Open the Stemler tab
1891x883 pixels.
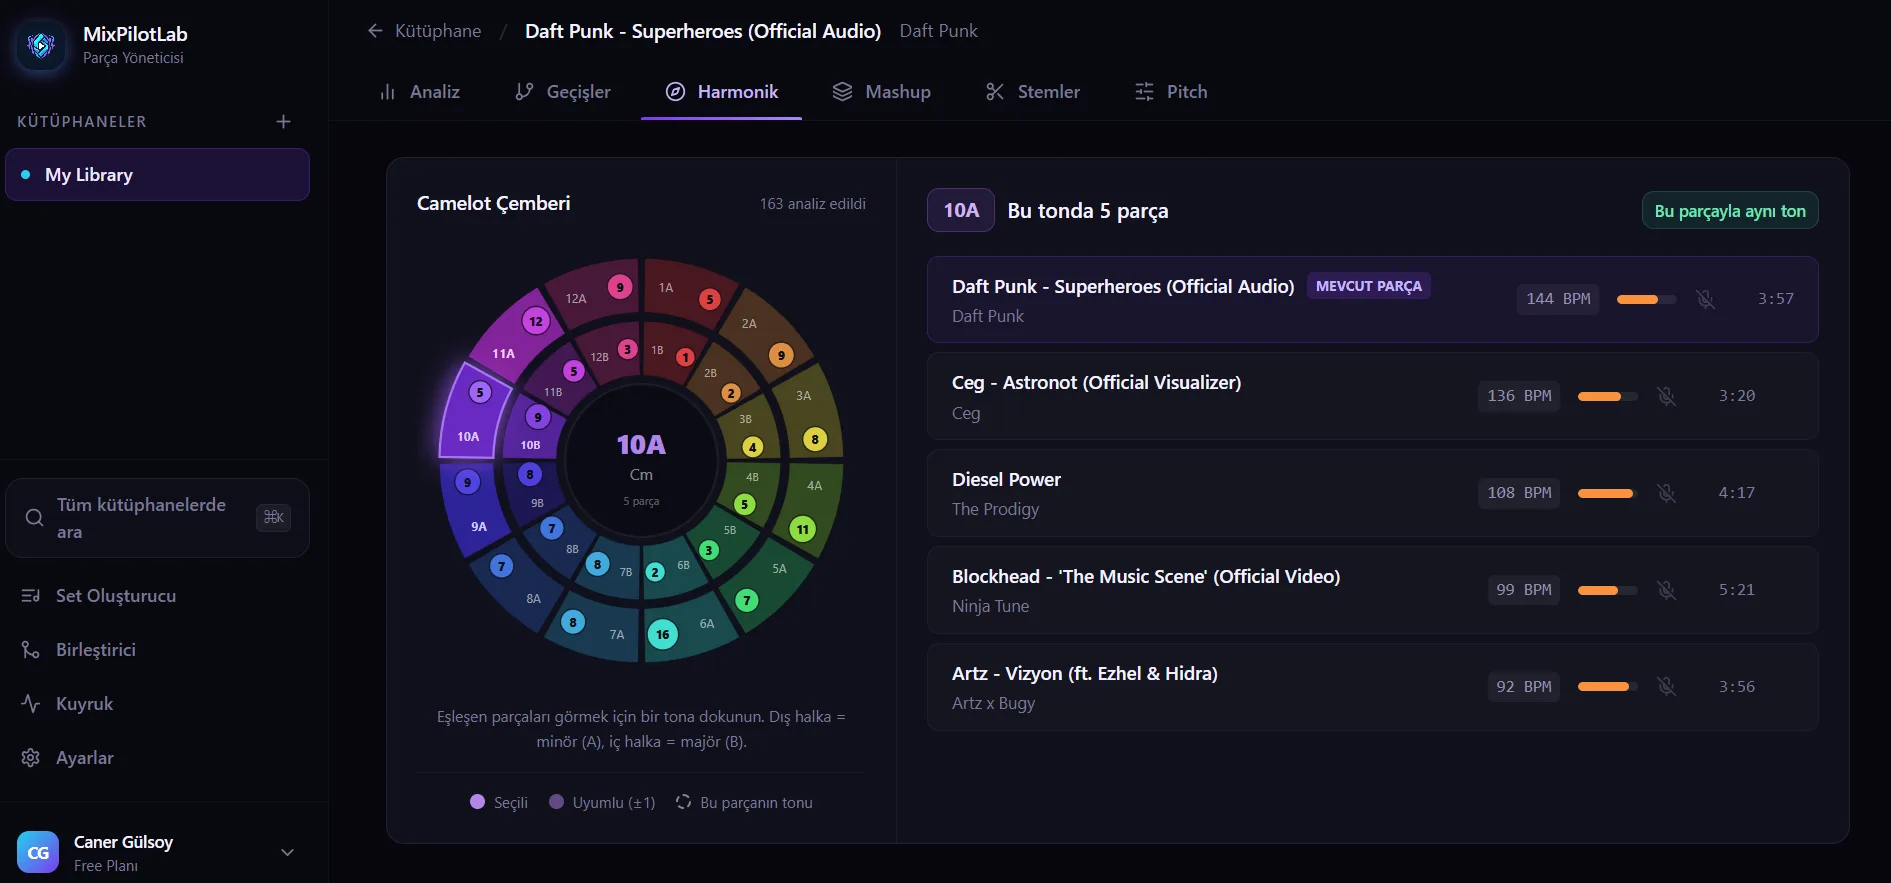tap(1032, 92)
